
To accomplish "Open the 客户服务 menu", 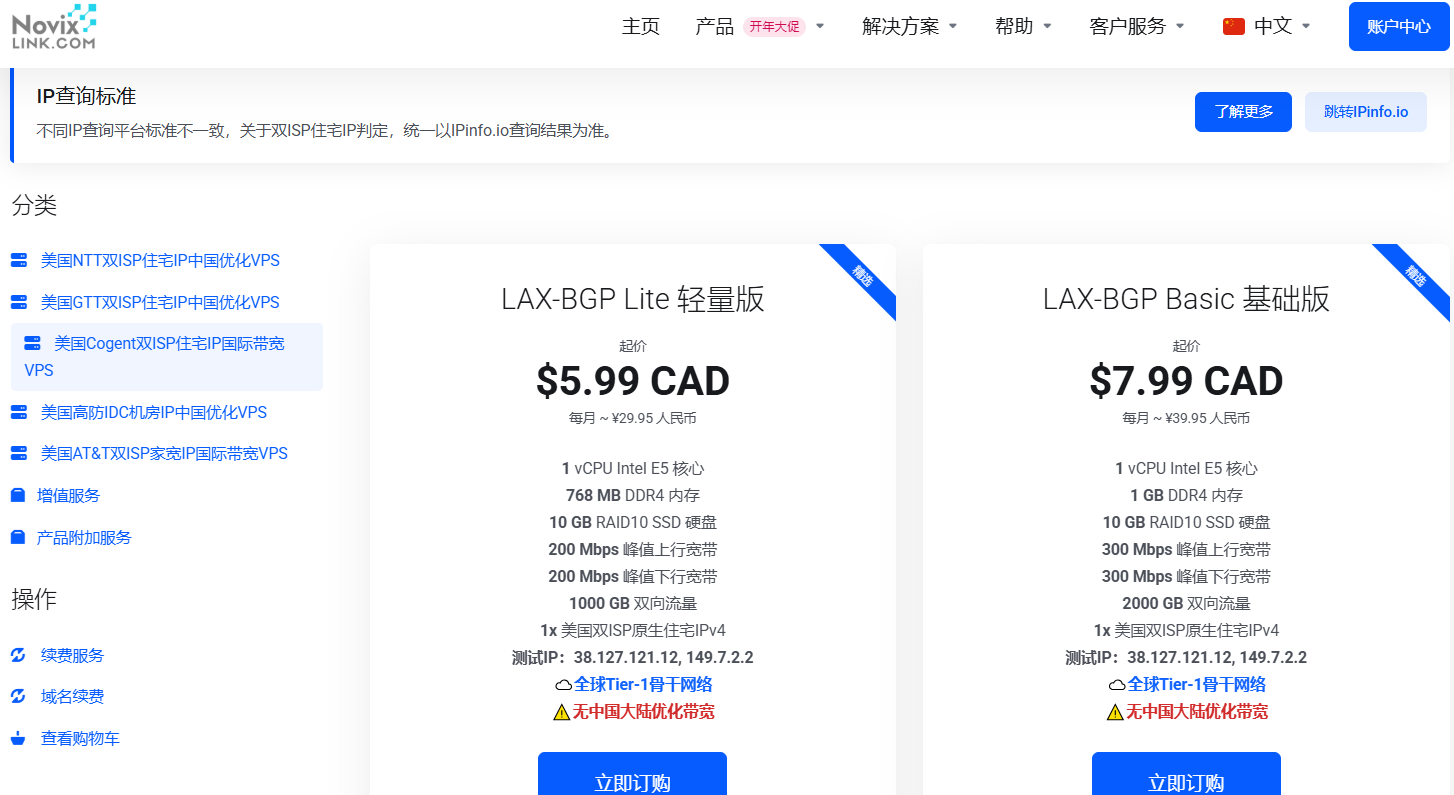I will coord(1128,27).
